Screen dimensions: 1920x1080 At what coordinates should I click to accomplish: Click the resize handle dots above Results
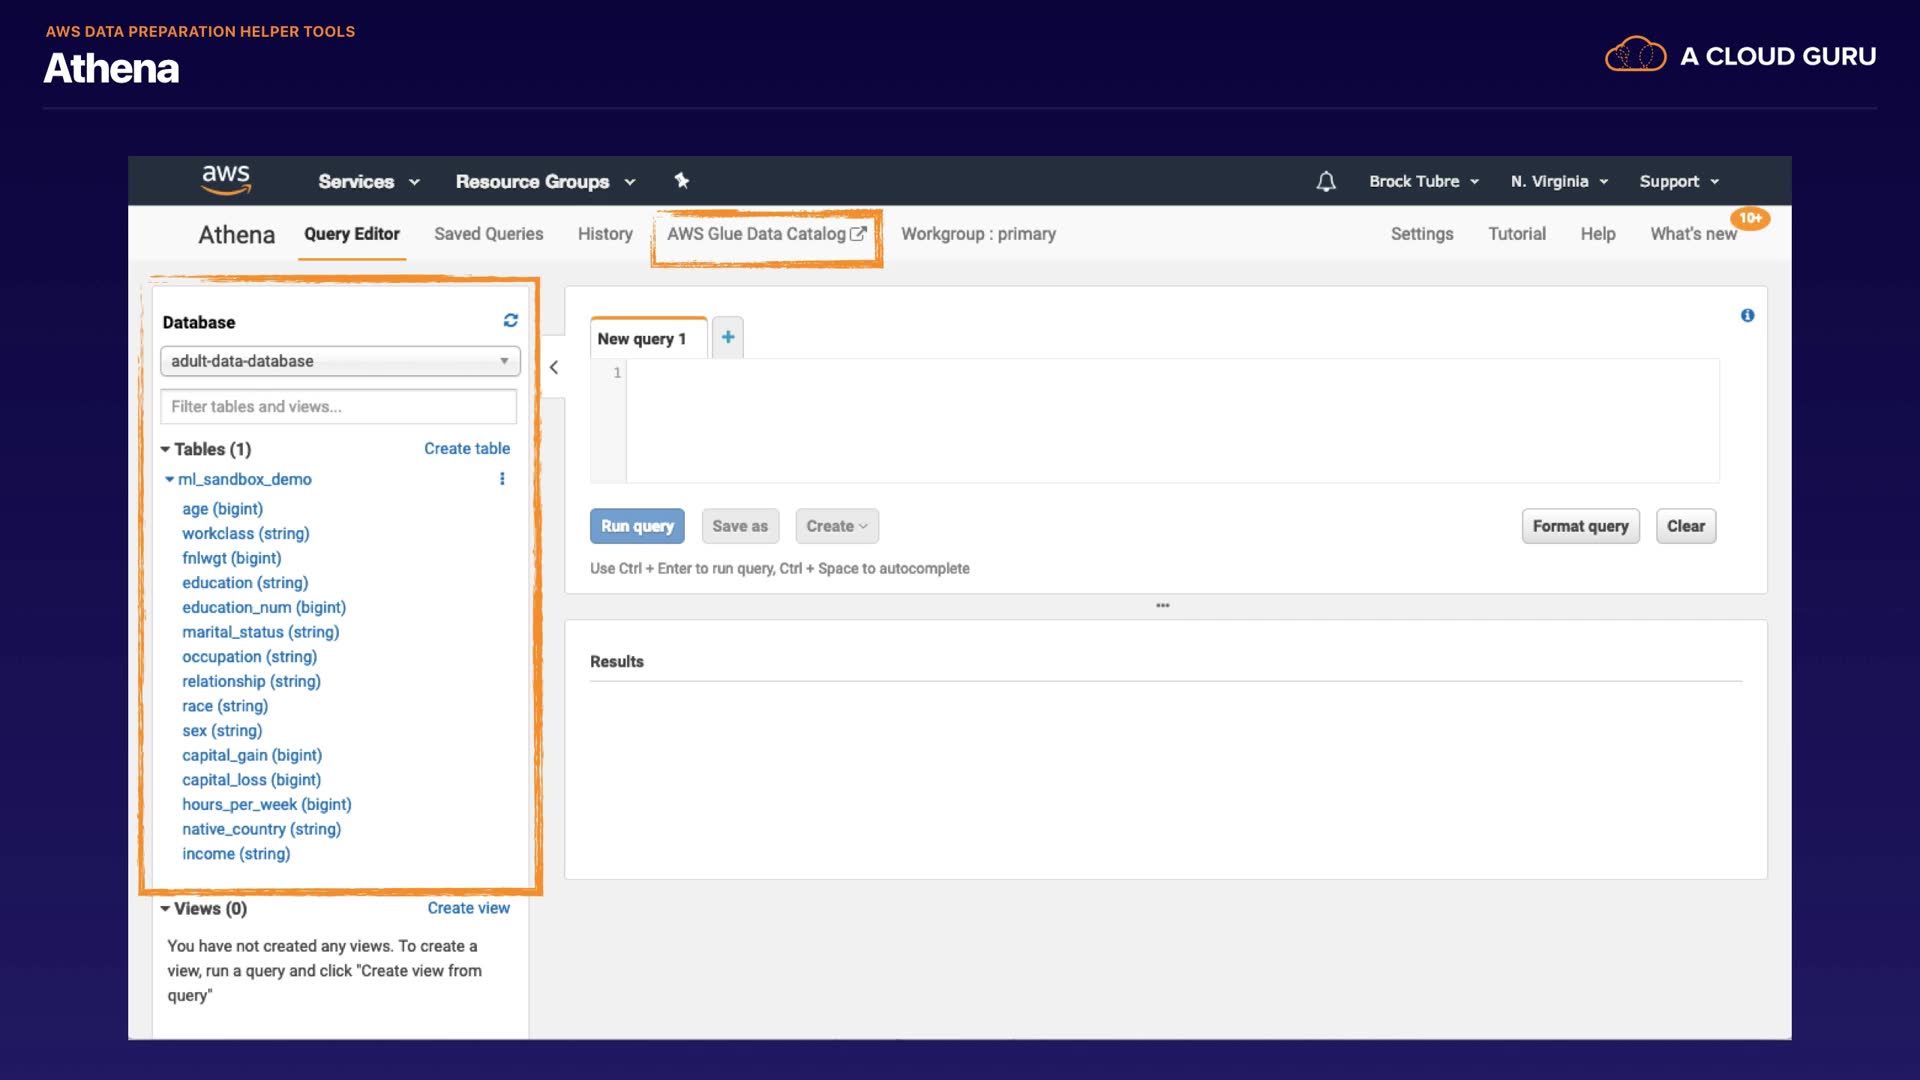1163,606
